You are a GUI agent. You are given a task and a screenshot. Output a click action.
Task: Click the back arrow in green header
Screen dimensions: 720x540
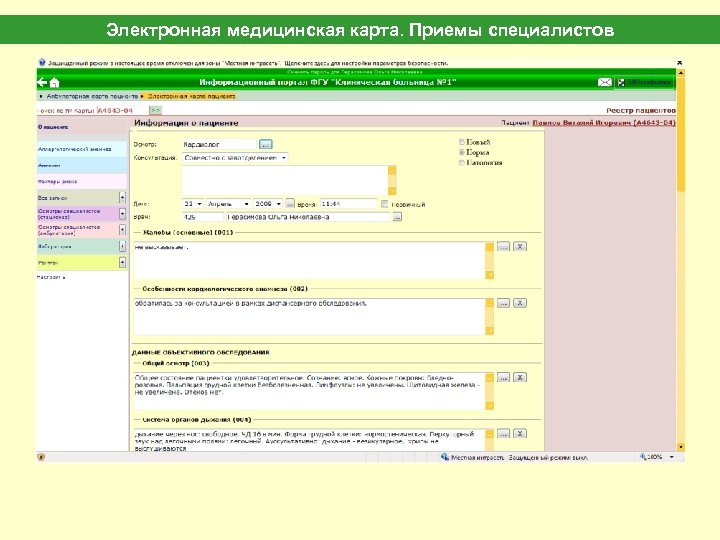pyautogui.click(x=42, y=82)
